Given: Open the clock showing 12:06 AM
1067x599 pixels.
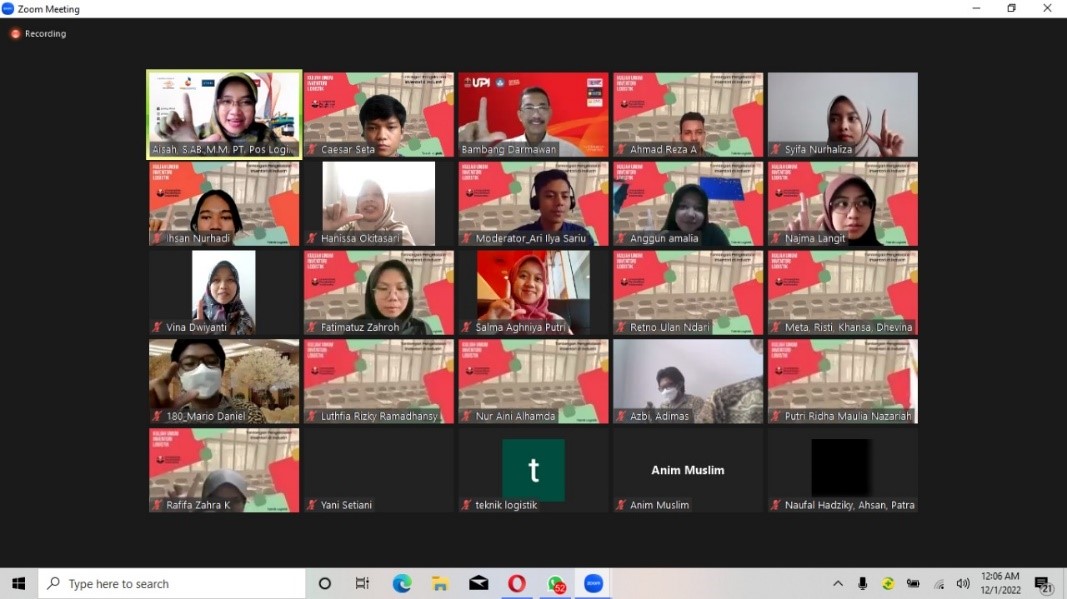Looking at the screenshot, I should [x=1000, y=583].
